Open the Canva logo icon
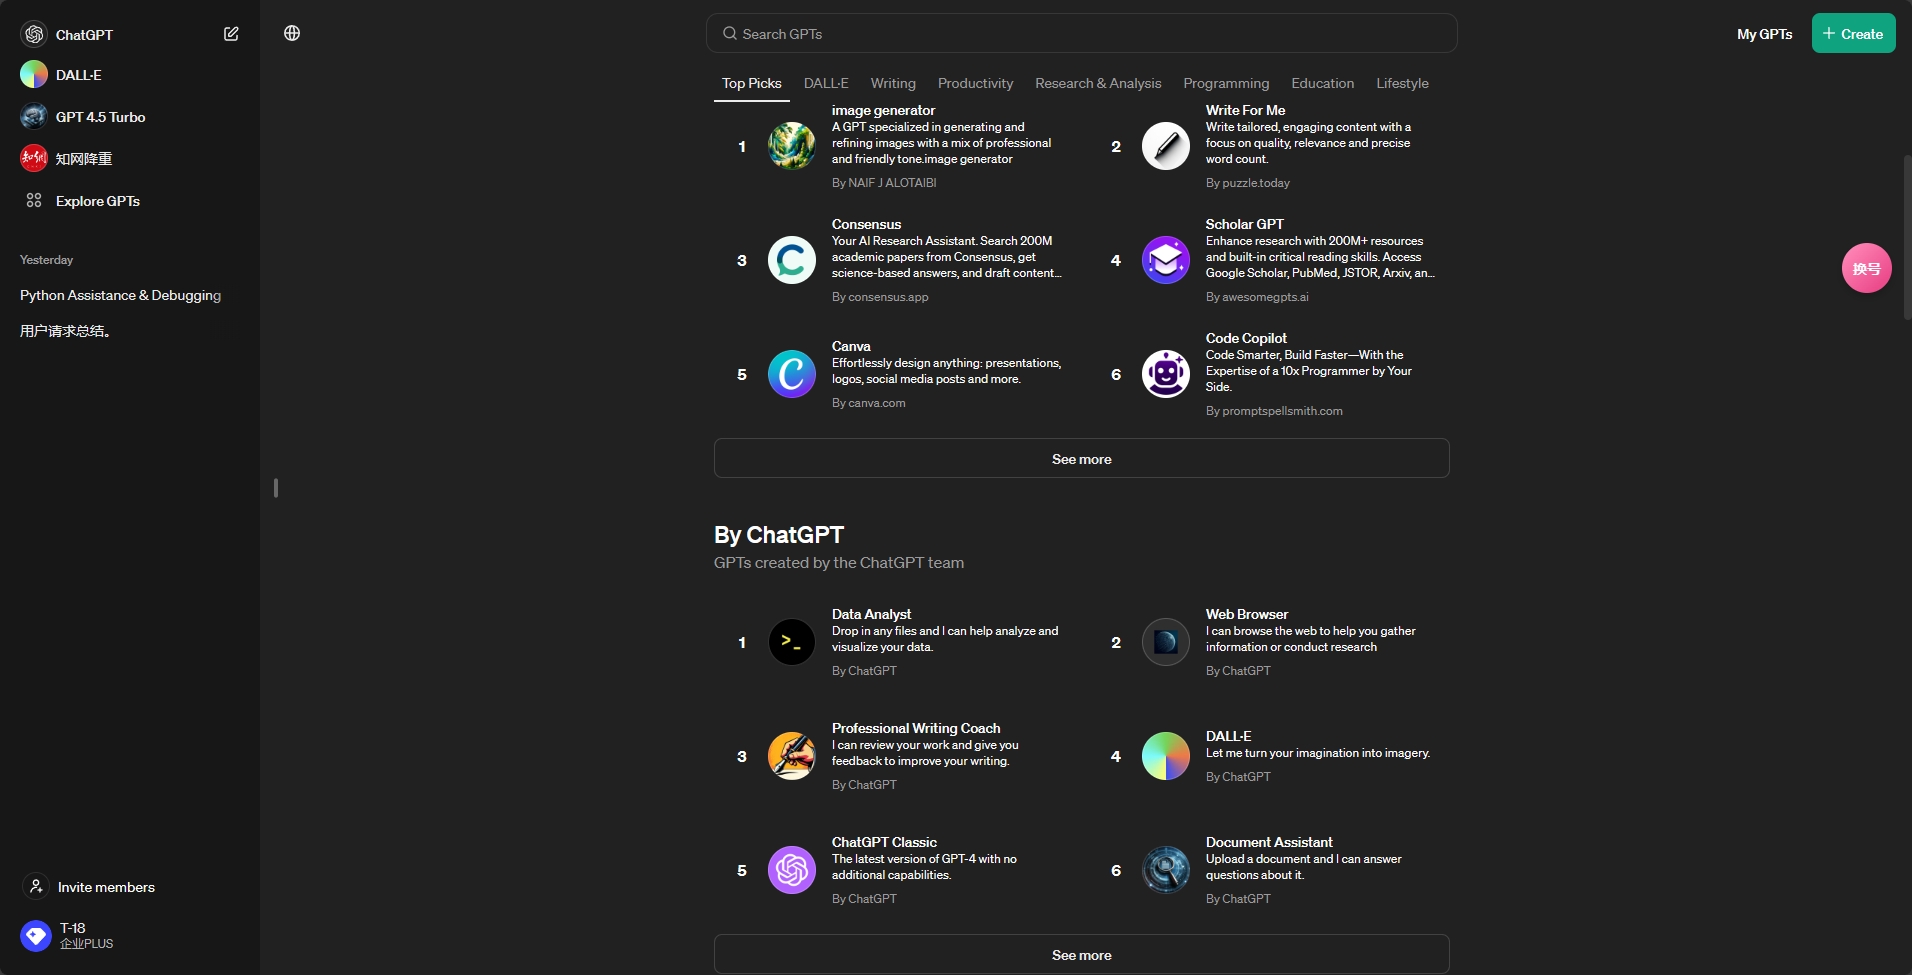Viewport: 1912px width, 975px height. (792, 374)
